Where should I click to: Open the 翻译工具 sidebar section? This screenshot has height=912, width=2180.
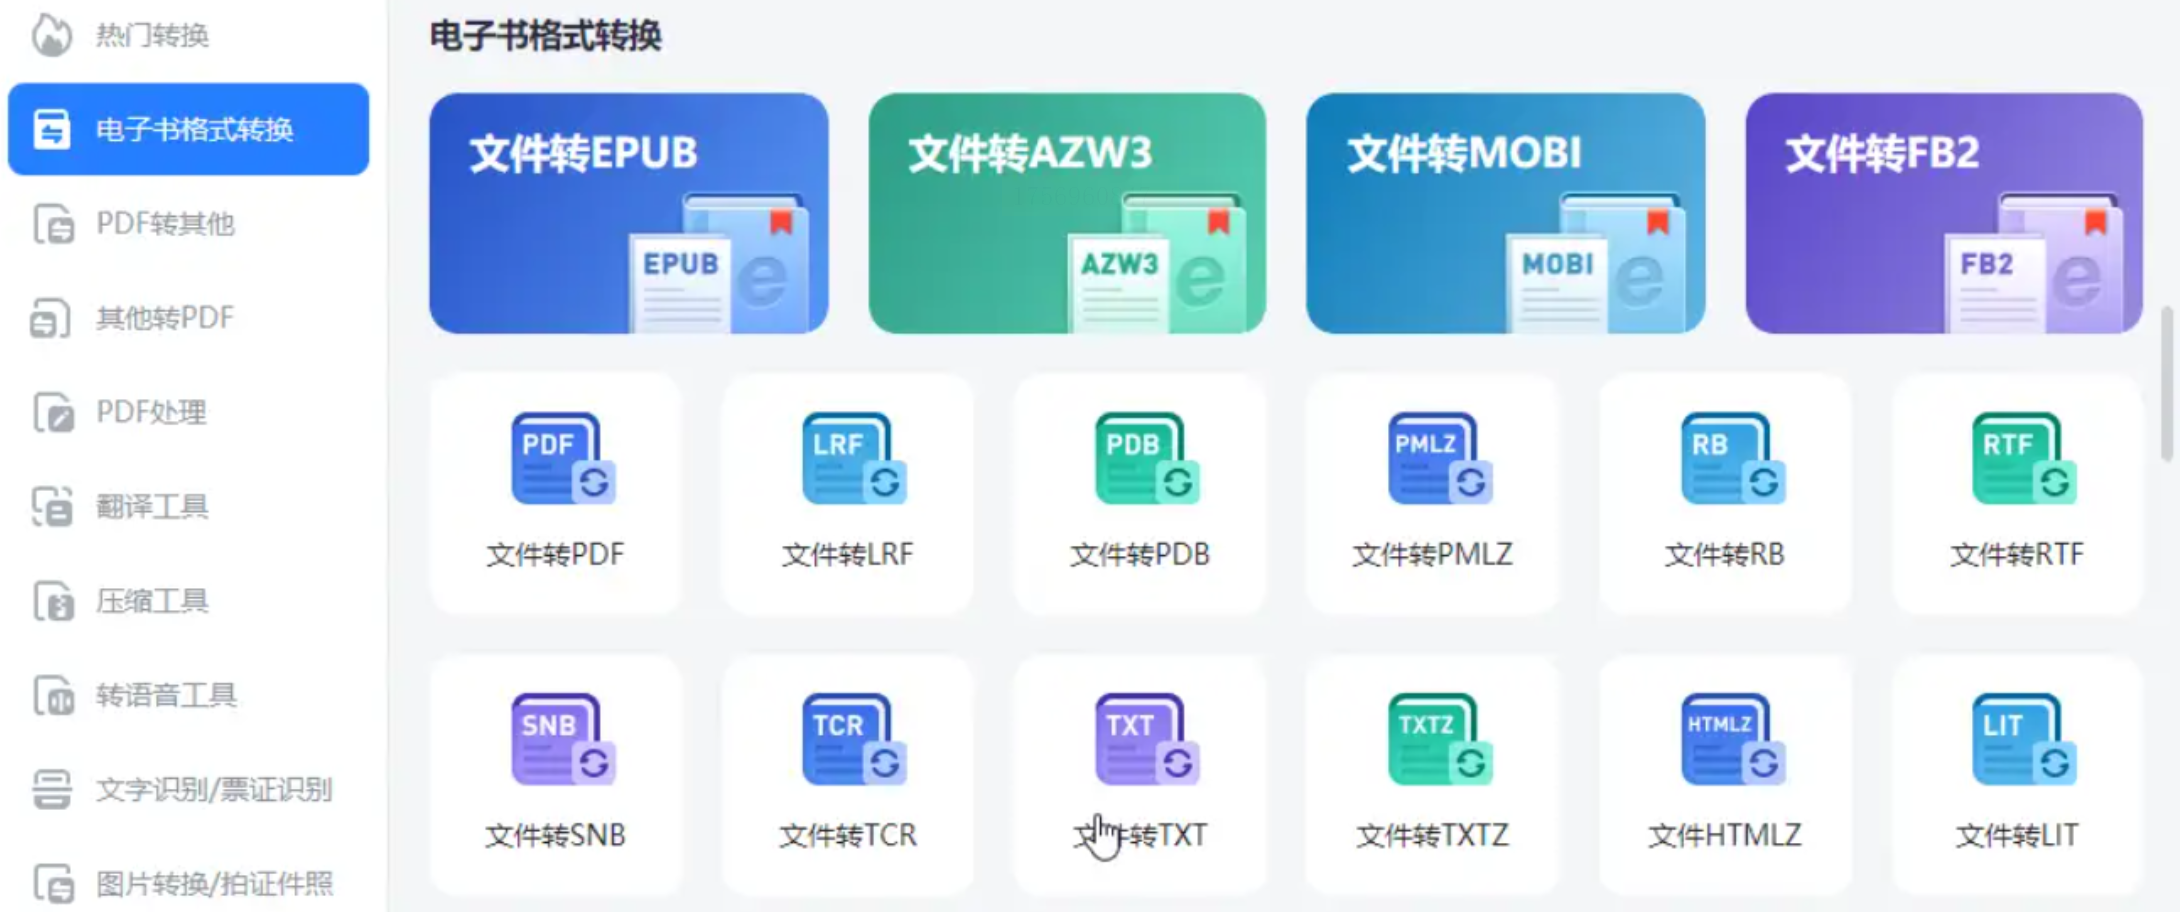point(188,506)
